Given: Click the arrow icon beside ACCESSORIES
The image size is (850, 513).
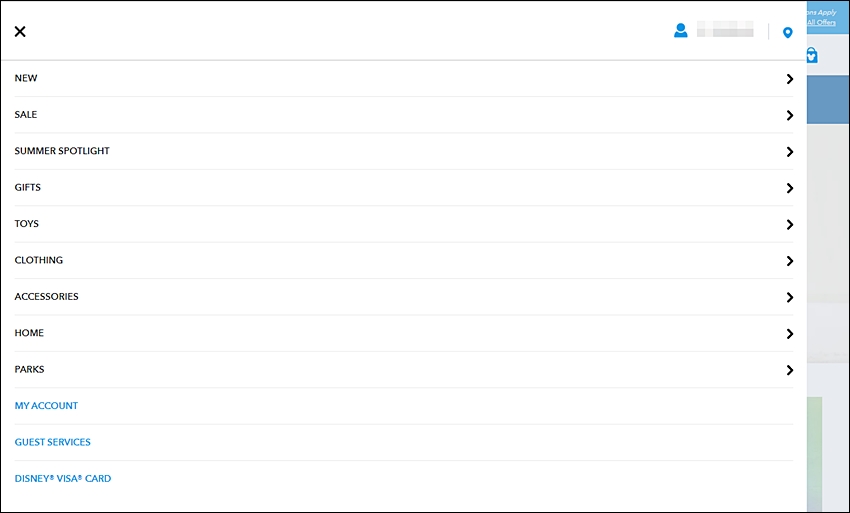Looking at the screenshot, I should tap(790, 297).
